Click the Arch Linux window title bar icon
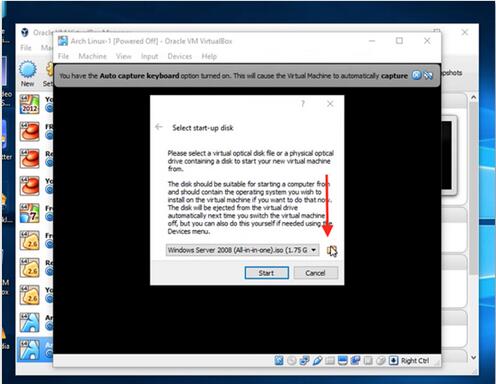This screenshot has width=496, height=384. (x=63, y=41)
